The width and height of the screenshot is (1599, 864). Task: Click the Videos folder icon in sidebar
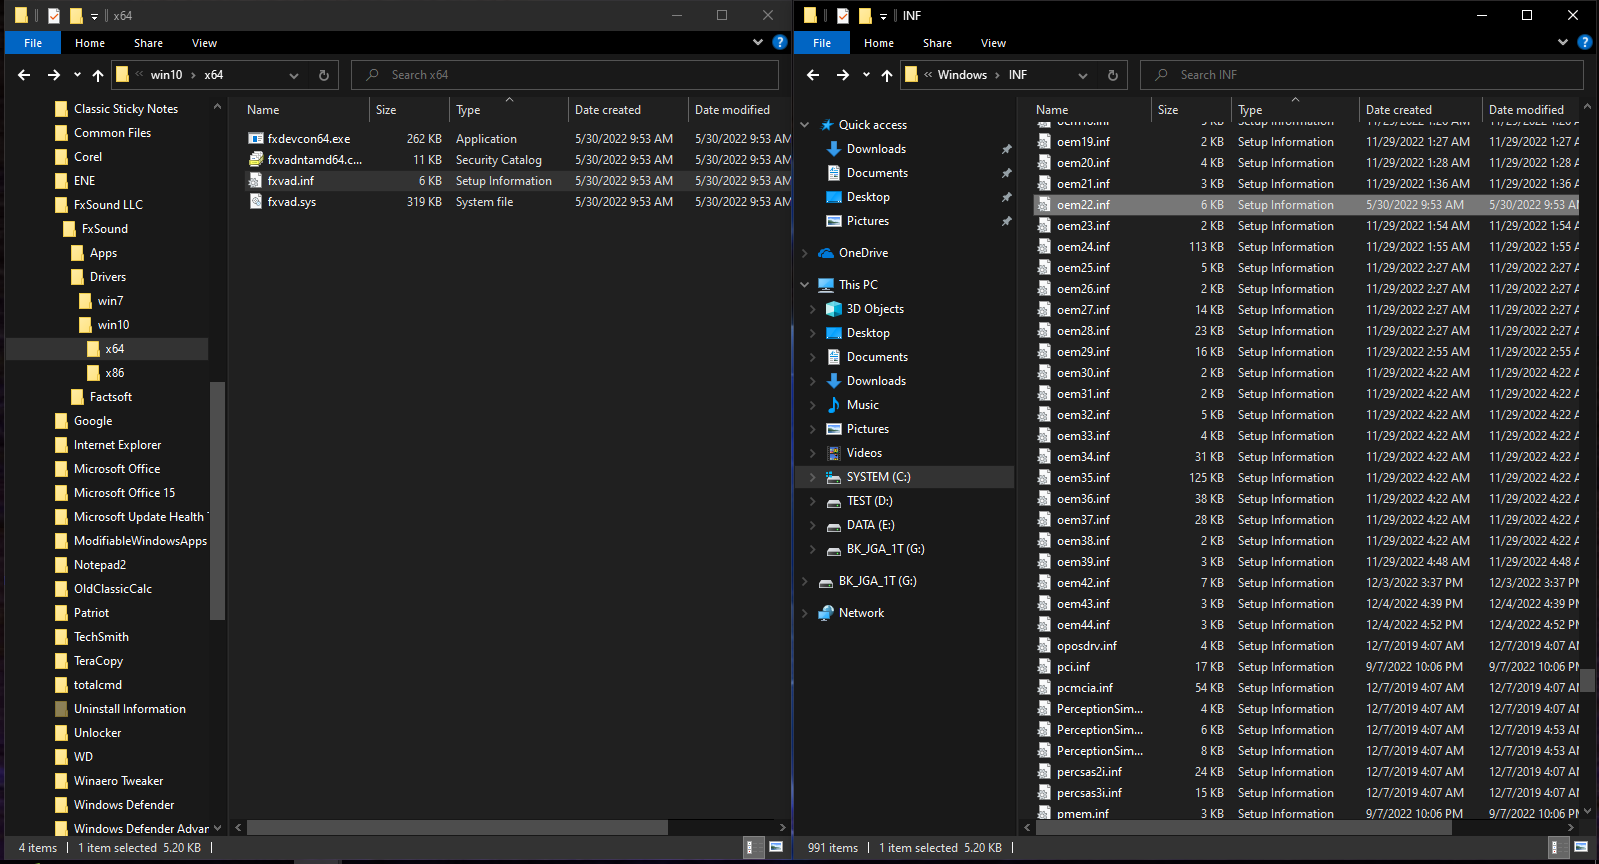coord(834,453)
